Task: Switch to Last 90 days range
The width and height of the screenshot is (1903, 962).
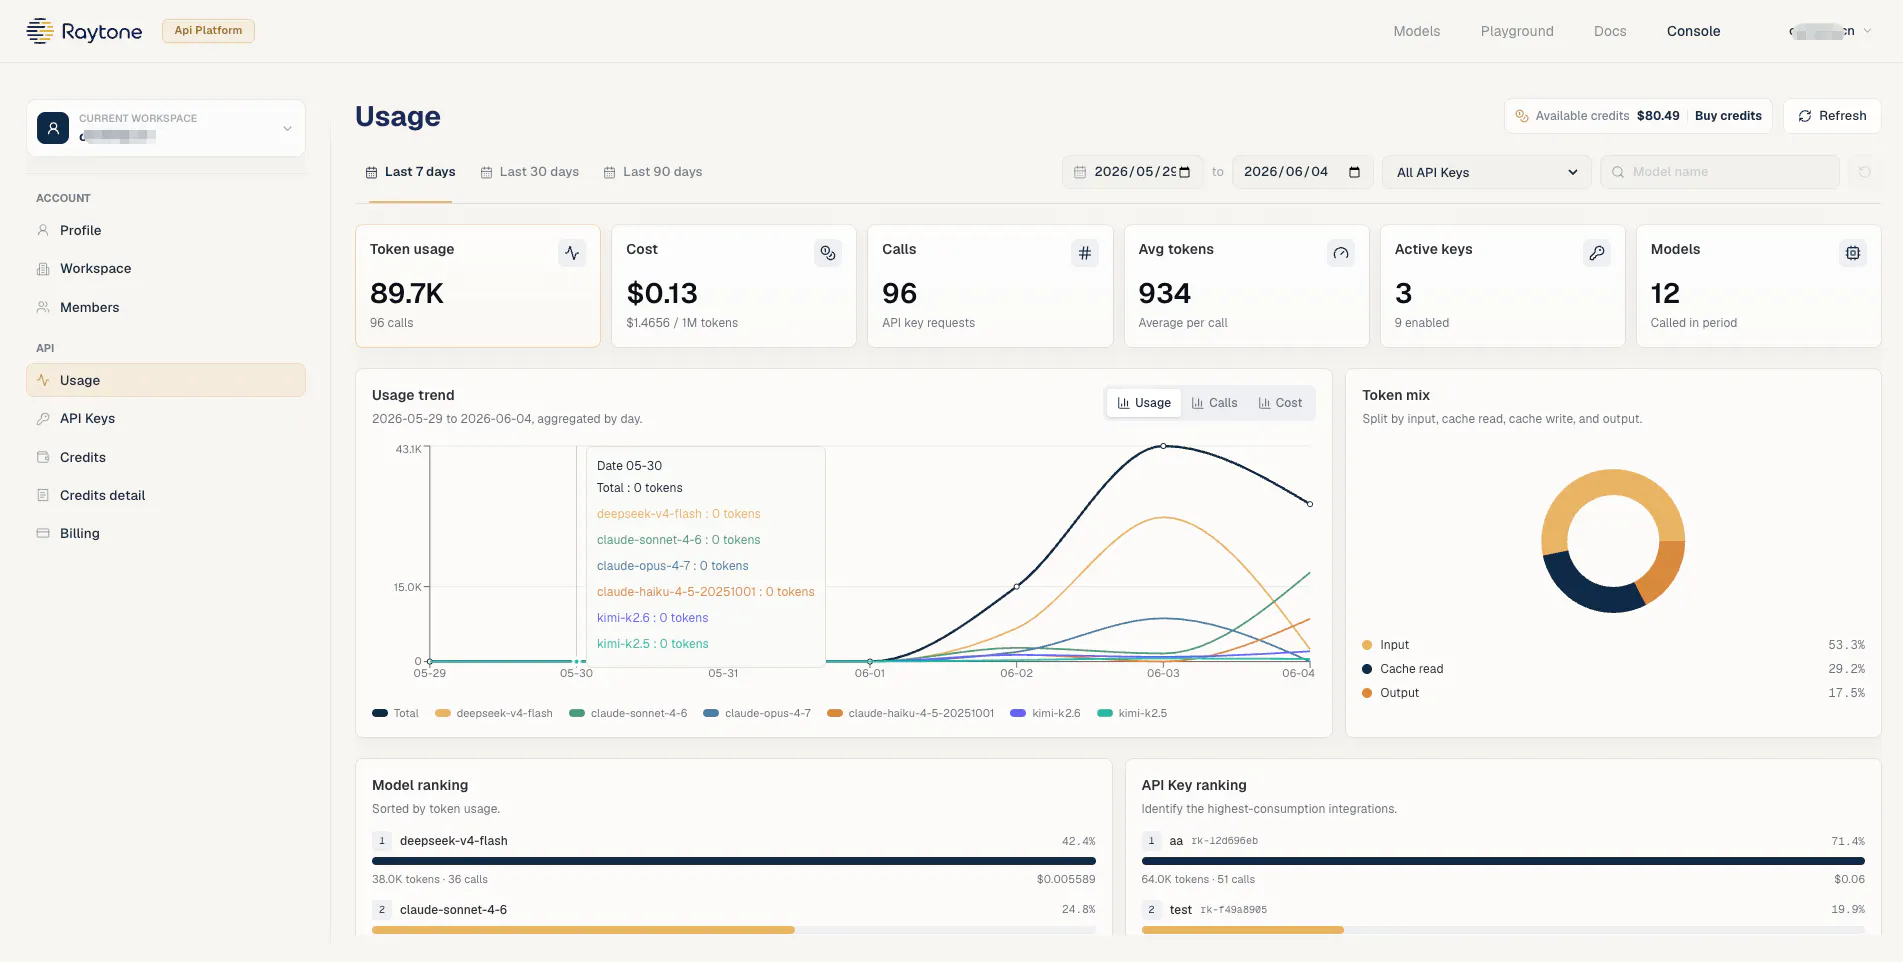Action: coord(653,172)
